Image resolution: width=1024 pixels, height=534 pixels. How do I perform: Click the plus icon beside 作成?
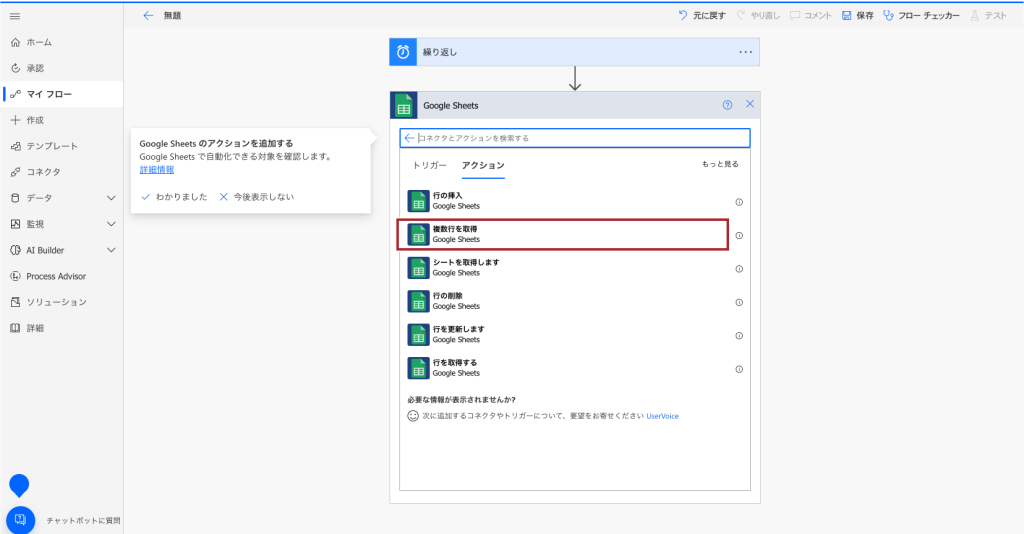16,120
